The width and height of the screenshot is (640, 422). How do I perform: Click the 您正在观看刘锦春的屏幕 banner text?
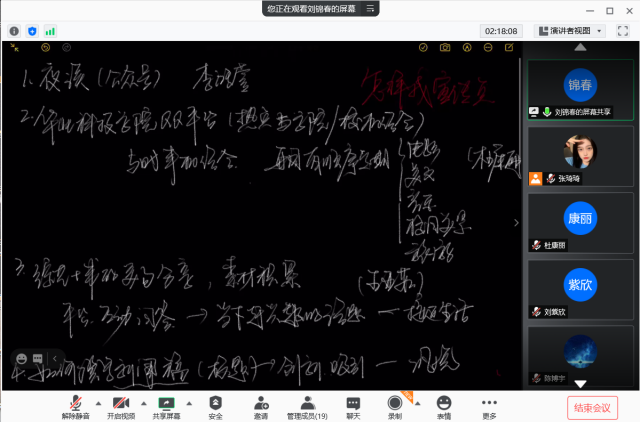tap(311, 9)
